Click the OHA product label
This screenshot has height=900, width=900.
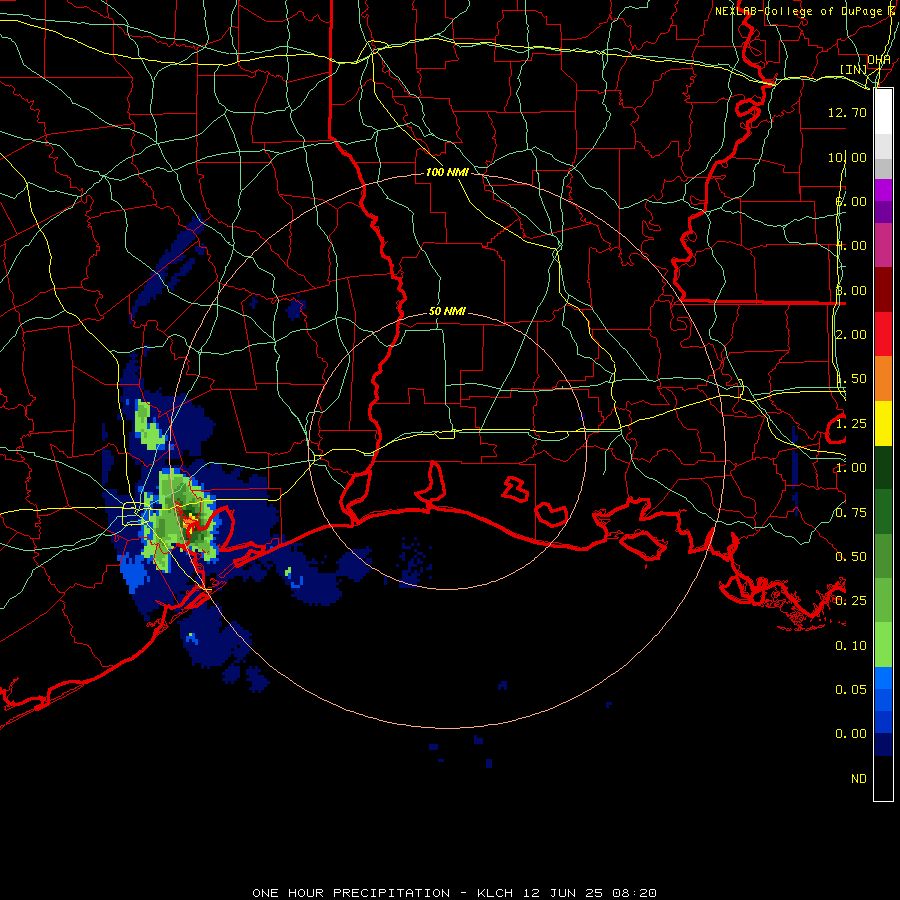pyautogui.click(x=878, y=59)
